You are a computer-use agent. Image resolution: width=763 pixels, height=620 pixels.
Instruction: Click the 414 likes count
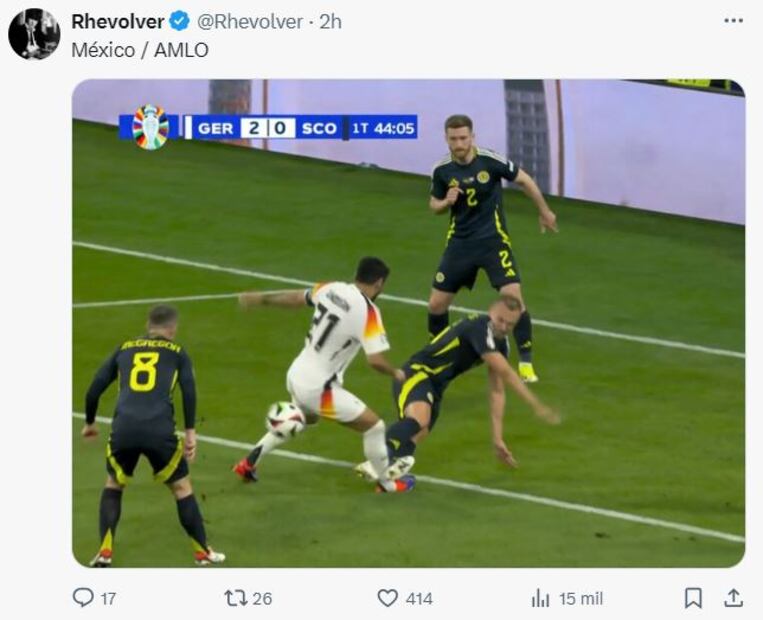(x=419, y=598)
